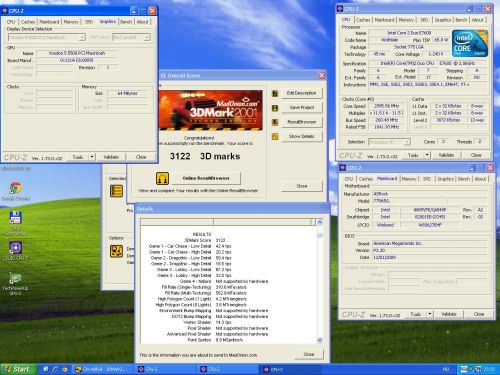
Task: Click the icon beside Edit Description
Action: (275, 93)
